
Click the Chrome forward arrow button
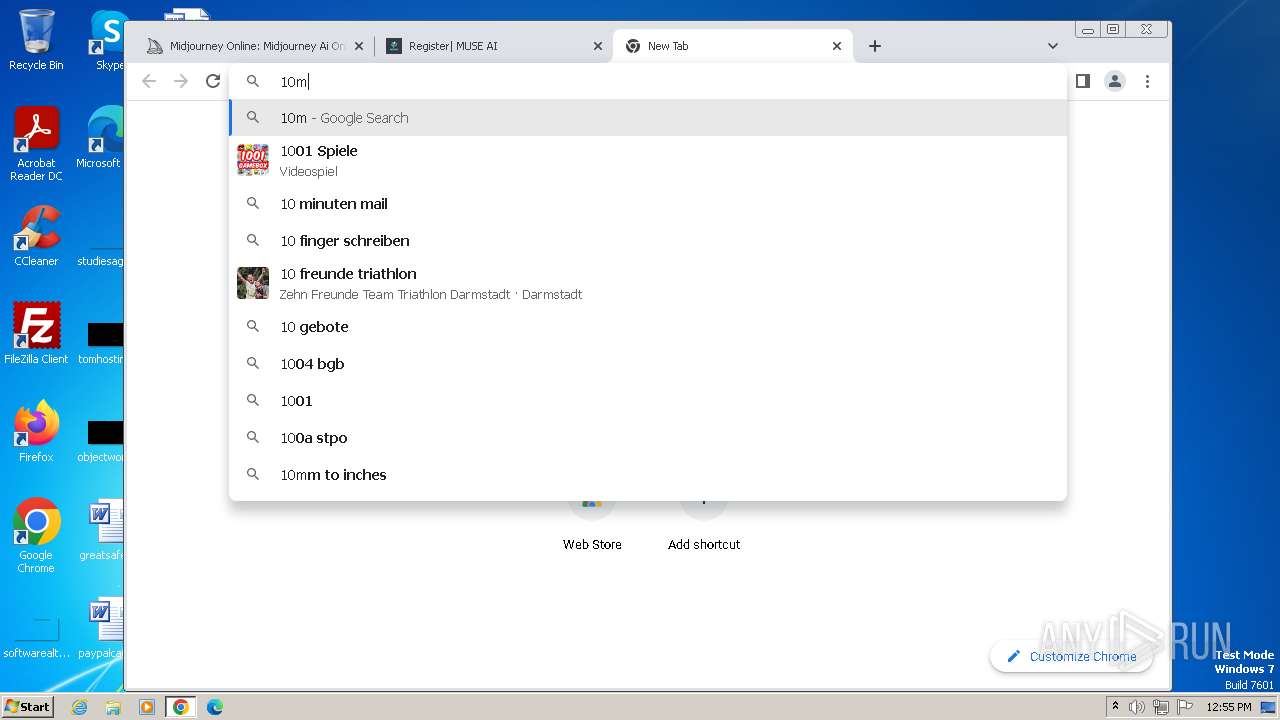[x=181, y=81]
